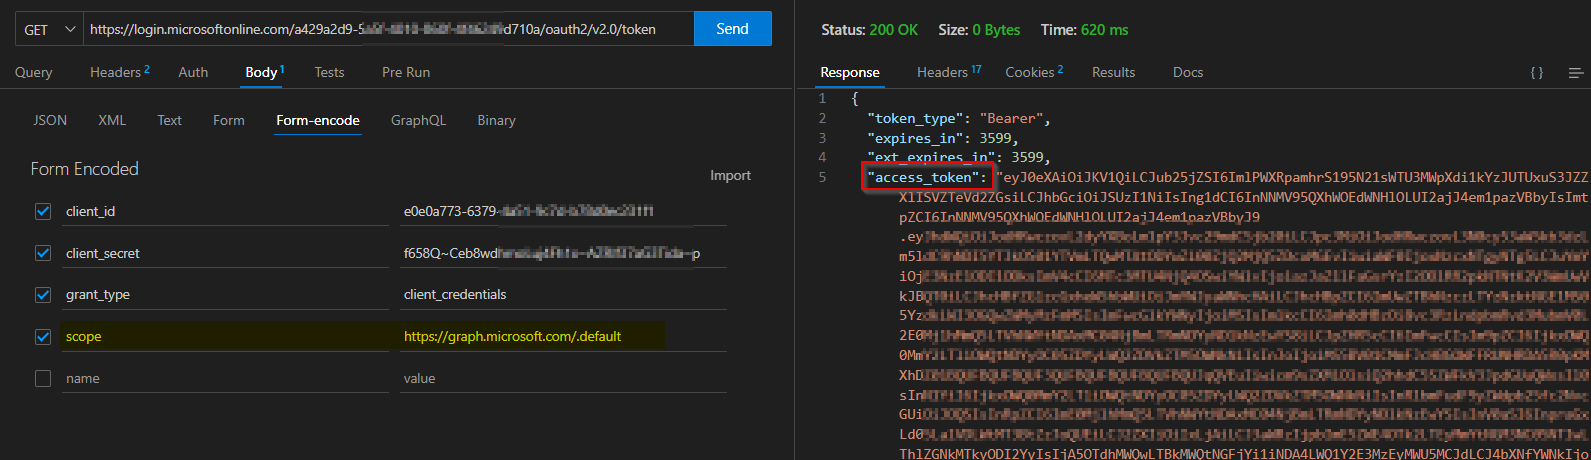
Task: Select the Body tab
Action: coord(265,72)
